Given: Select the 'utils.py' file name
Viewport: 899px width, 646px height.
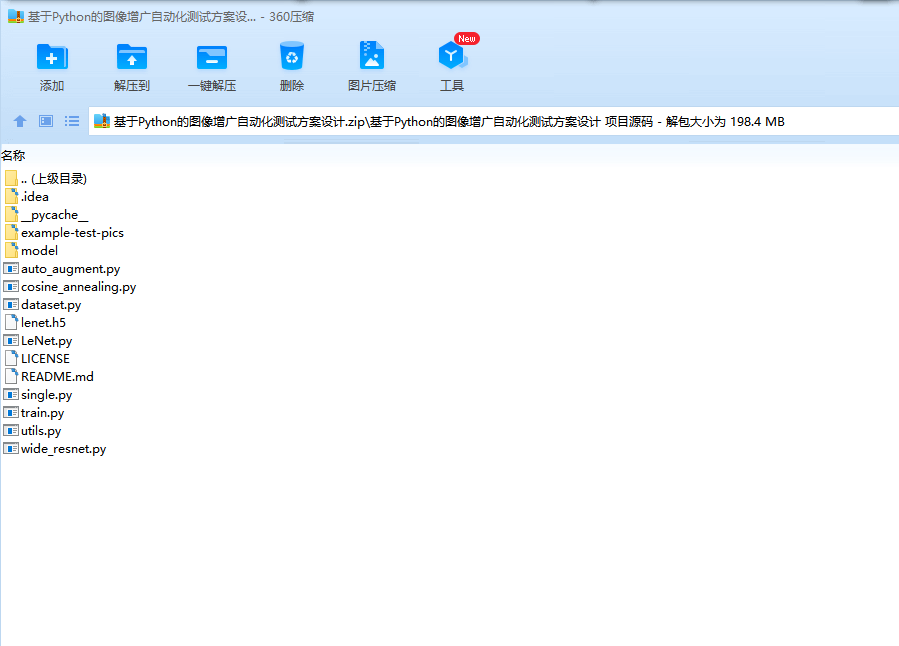Looking at the screenshot, I should 41,431.
